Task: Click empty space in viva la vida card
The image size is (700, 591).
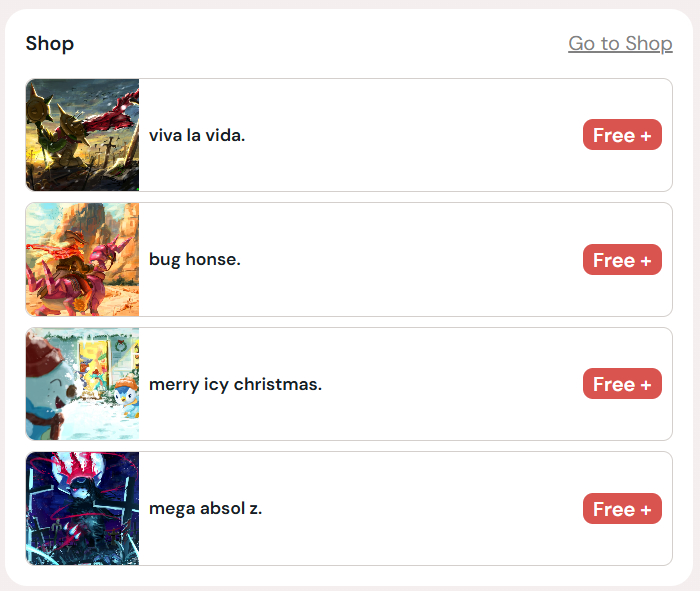Action: pos(411,135)
